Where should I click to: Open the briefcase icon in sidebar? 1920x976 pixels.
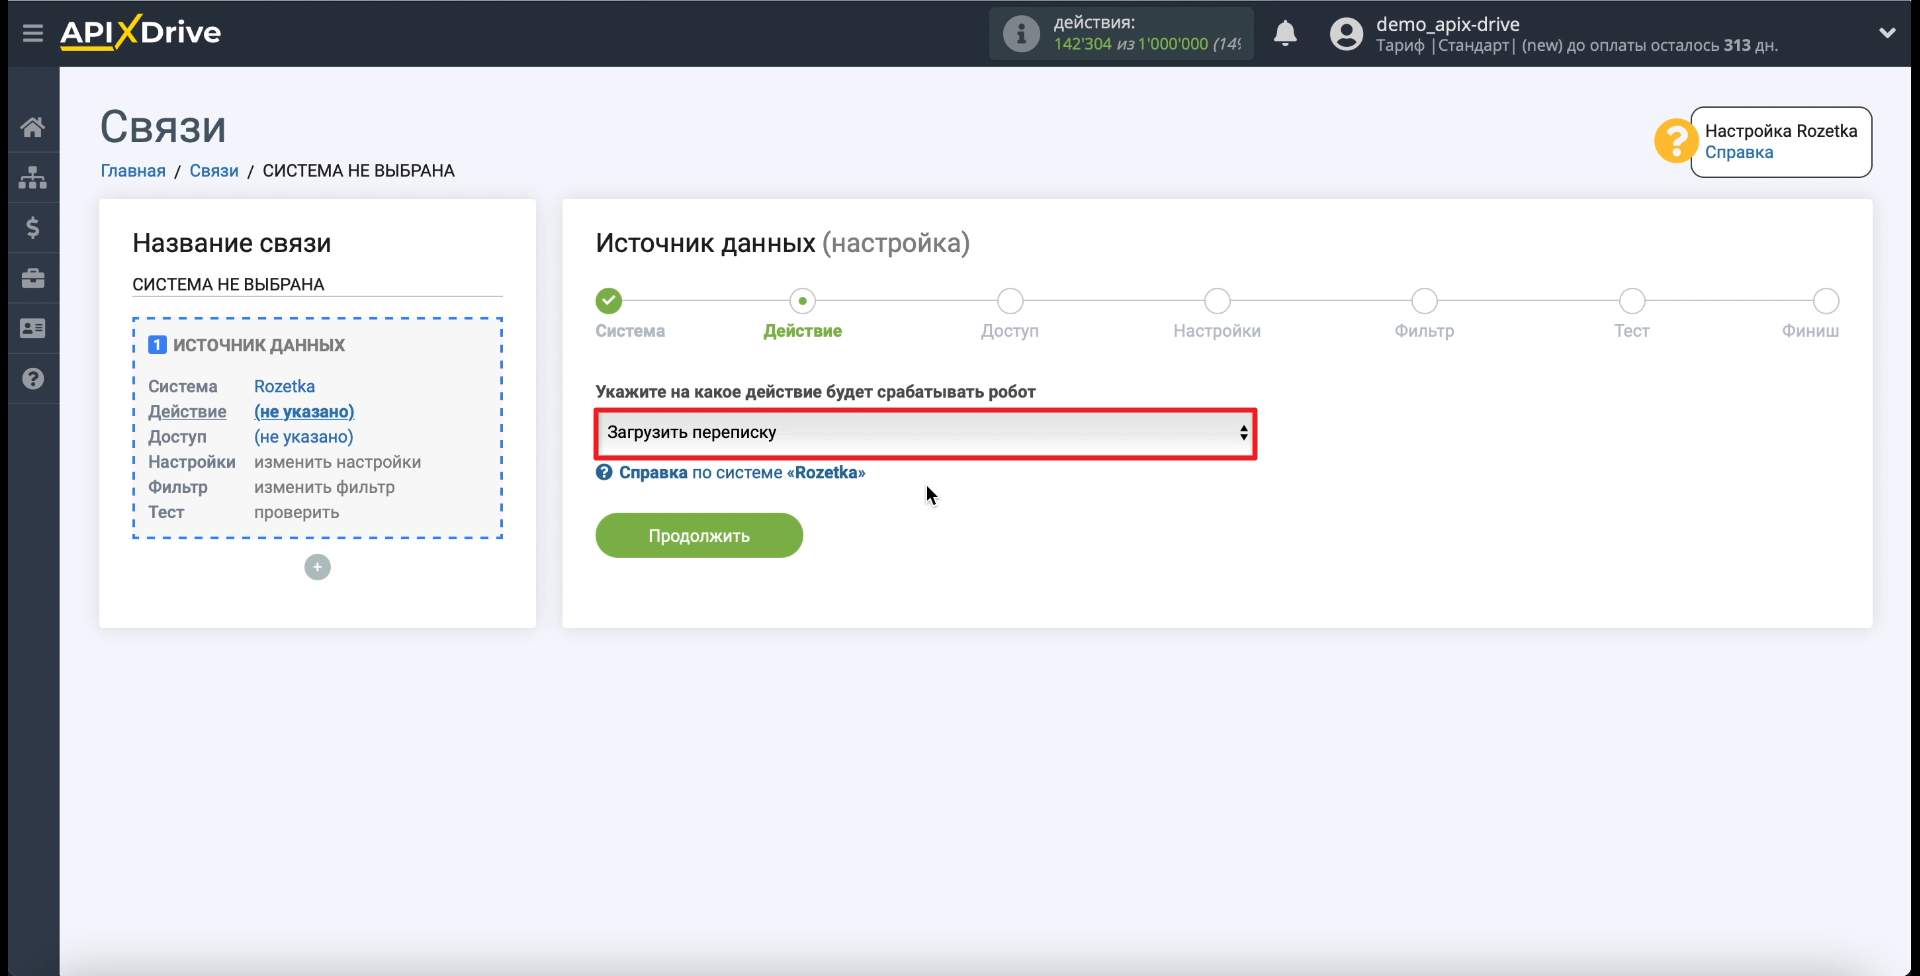pos(33,278)
